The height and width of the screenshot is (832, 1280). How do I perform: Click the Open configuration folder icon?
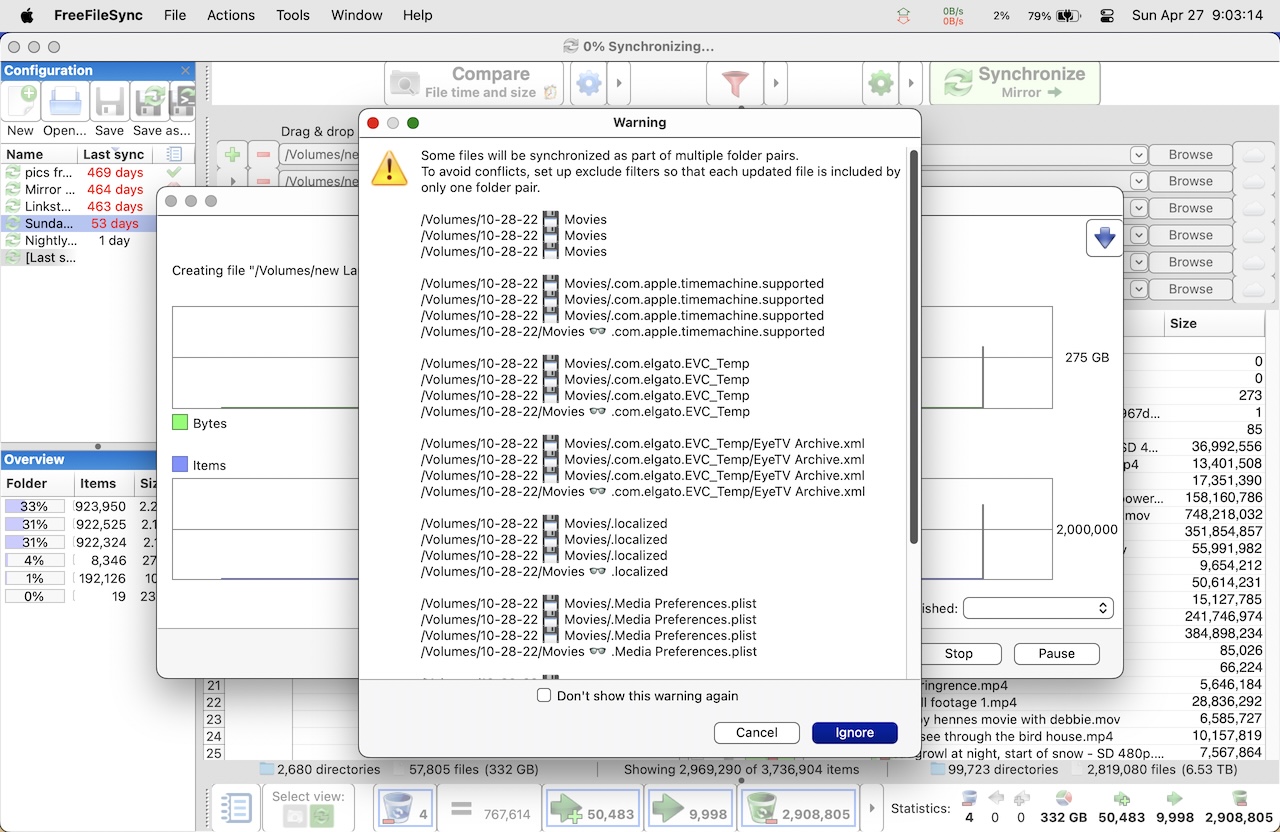tap(65, 102)
